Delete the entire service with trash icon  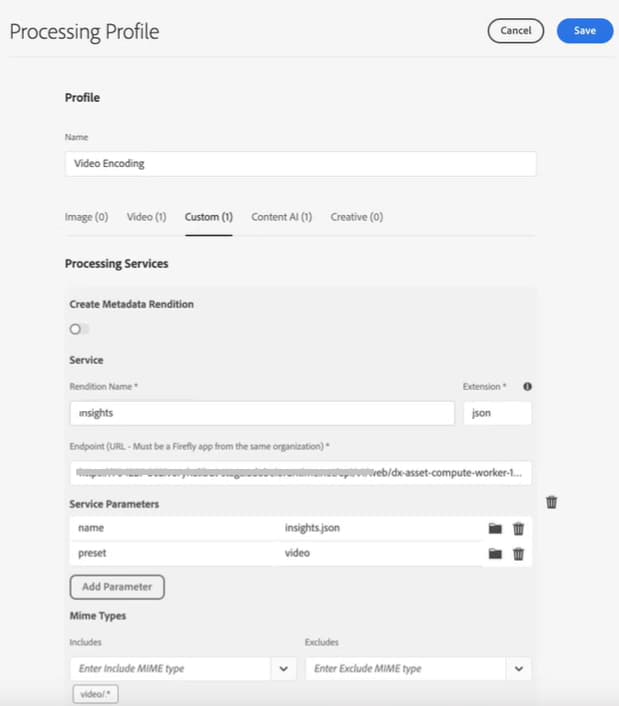click(x=551, y=502)
